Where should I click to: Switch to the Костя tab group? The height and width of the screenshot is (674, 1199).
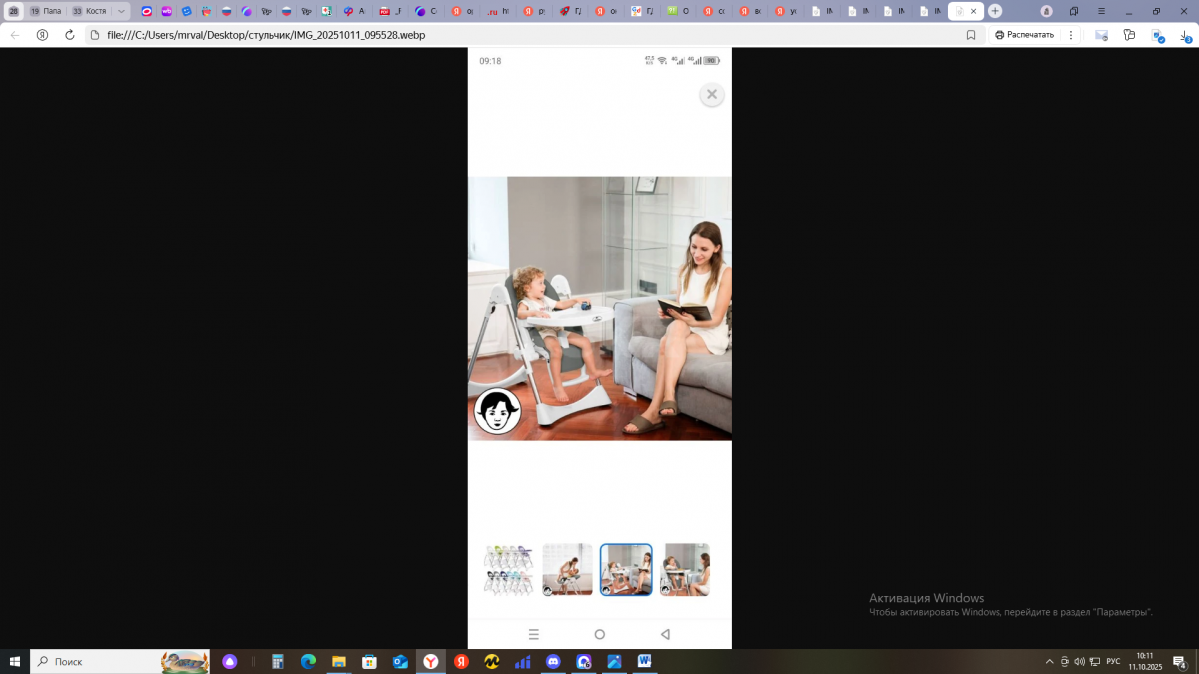[90, 11]
